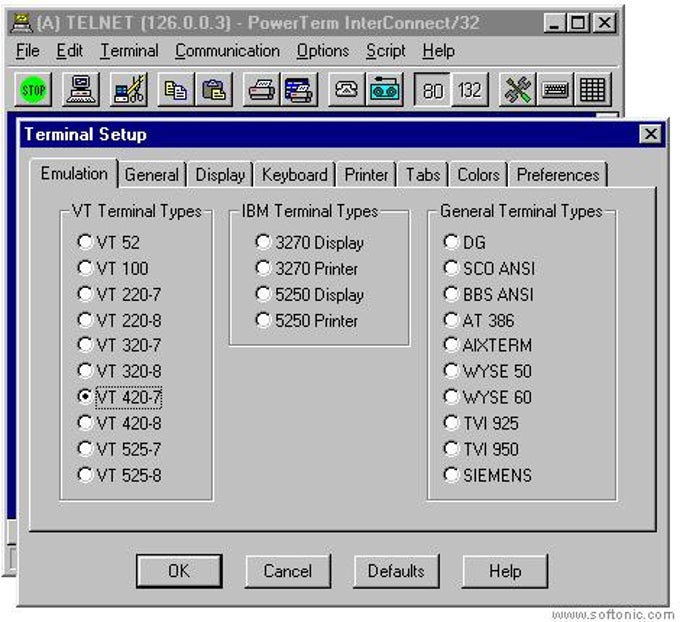This screenshot has width=680, height=622.
Task: Select the DG terminal type
Action: tap(451, 242)
